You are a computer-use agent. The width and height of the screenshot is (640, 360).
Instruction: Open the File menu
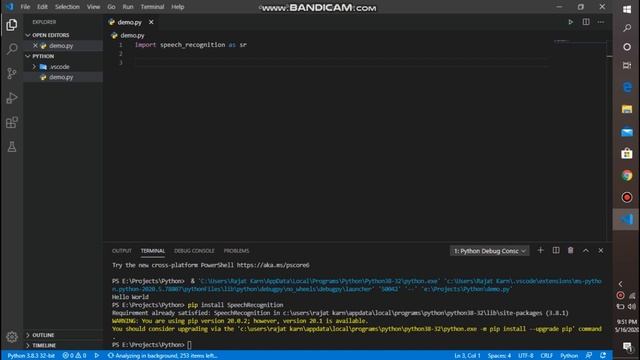pyautogui.click(x=25, y=7)
